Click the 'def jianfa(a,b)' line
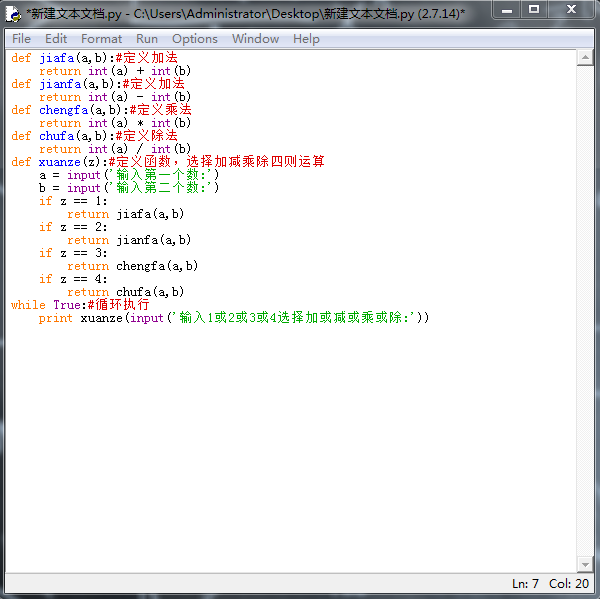The height and width of the screenshot is (599, 600). point(98,84)
